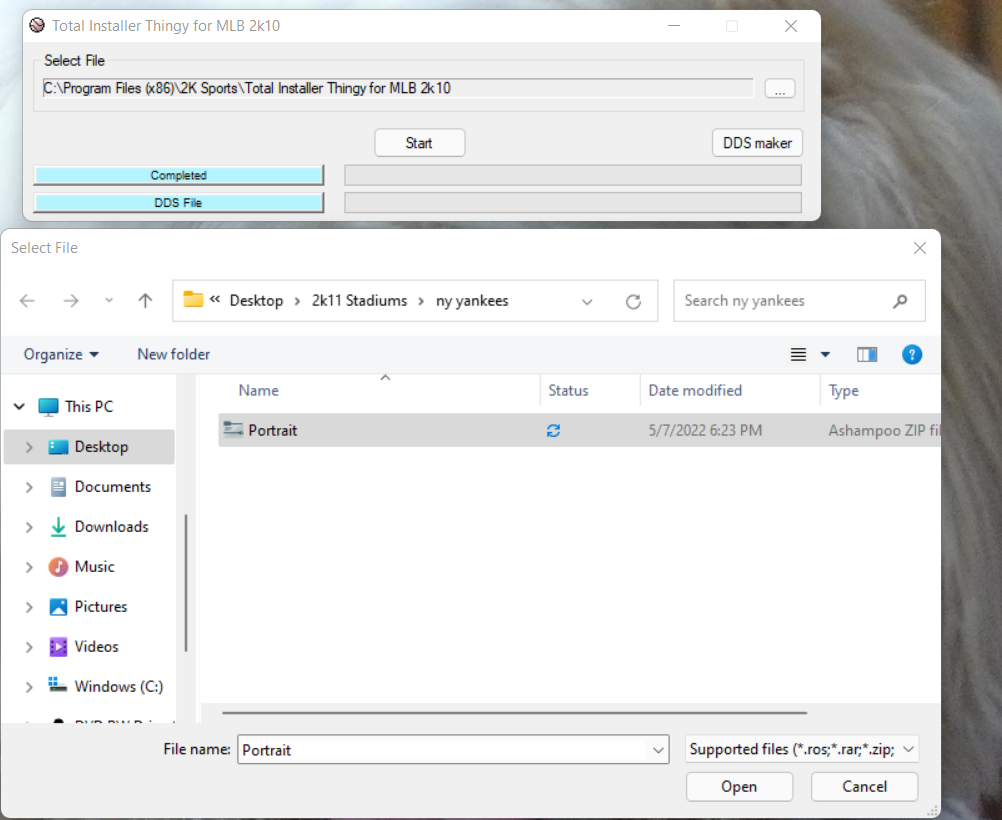Image resolution: width=1002 pixels, height=820 pixels.
Task: Close the Total Installer Thingy window
Action: [790, 26]
